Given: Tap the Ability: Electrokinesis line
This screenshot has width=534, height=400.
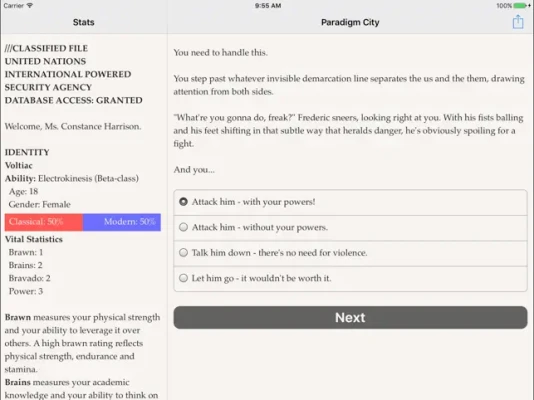Looking at the screenshot, I should (72, 179).
